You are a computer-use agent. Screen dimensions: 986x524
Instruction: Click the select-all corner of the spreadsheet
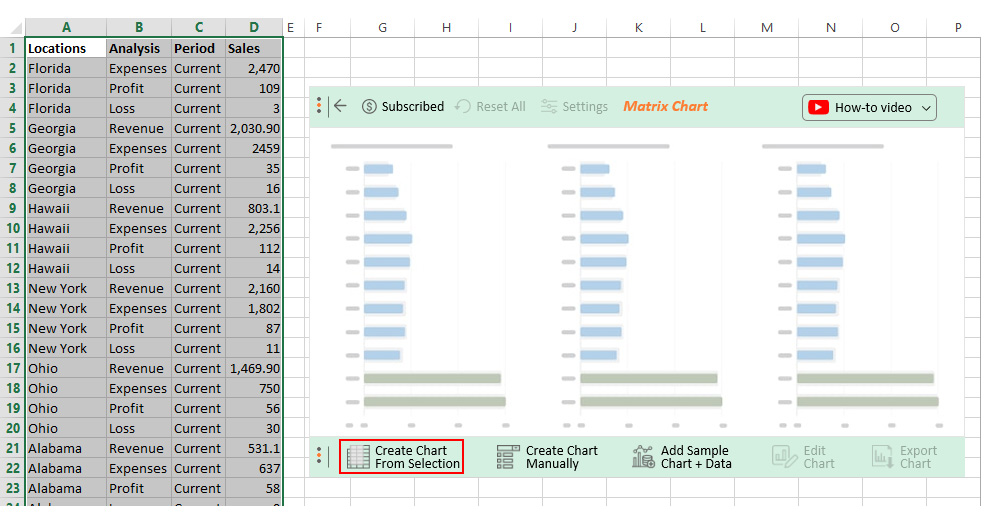[x=13, y=28]
